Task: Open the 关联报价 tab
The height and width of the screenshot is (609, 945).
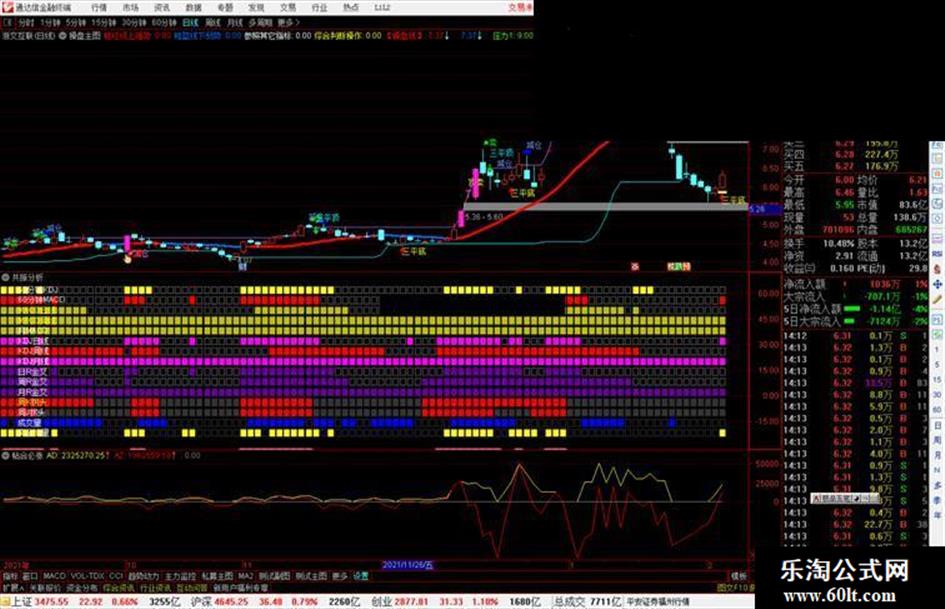Action: (x=45, y=588)
